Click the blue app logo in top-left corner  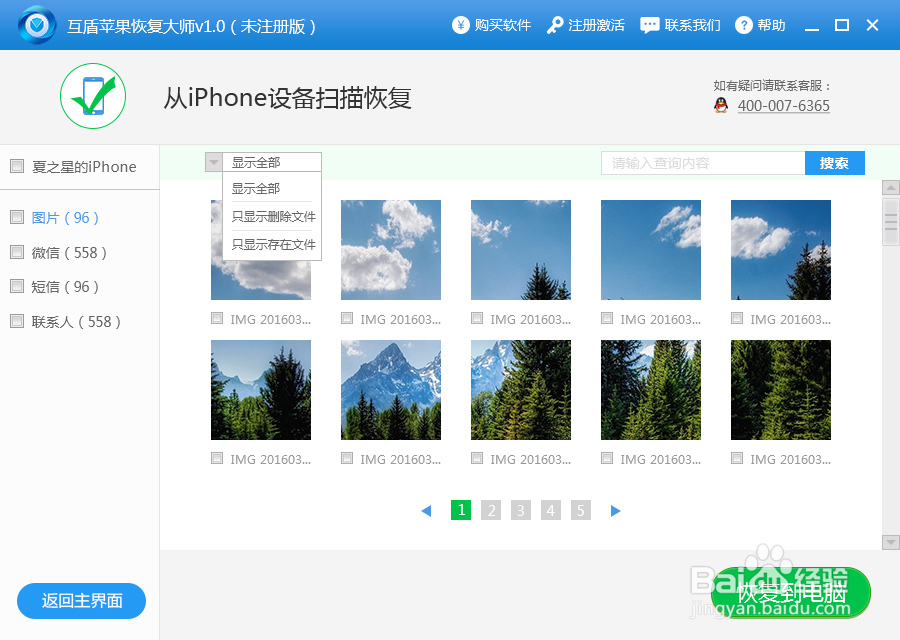36,24
